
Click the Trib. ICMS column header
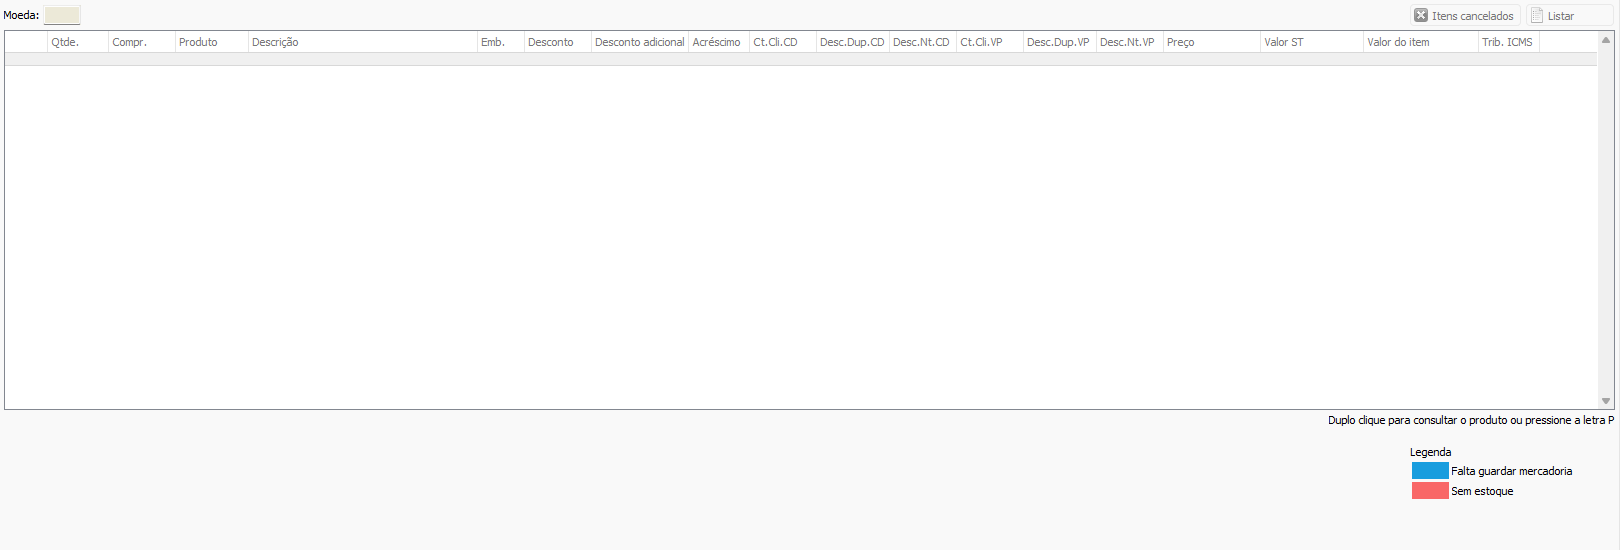pyautogui.click(x=1507, y=42)
